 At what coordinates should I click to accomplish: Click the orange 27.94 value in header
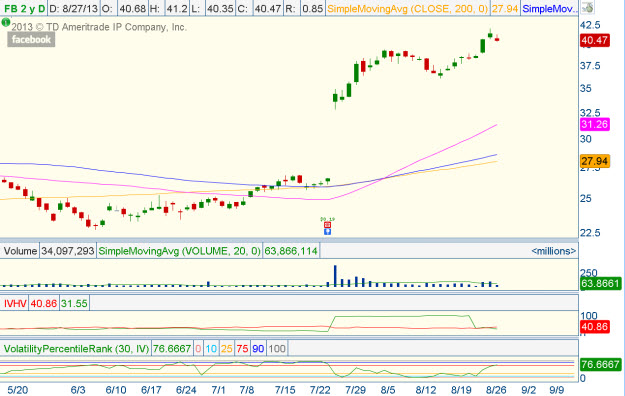(x=505, y=8)
